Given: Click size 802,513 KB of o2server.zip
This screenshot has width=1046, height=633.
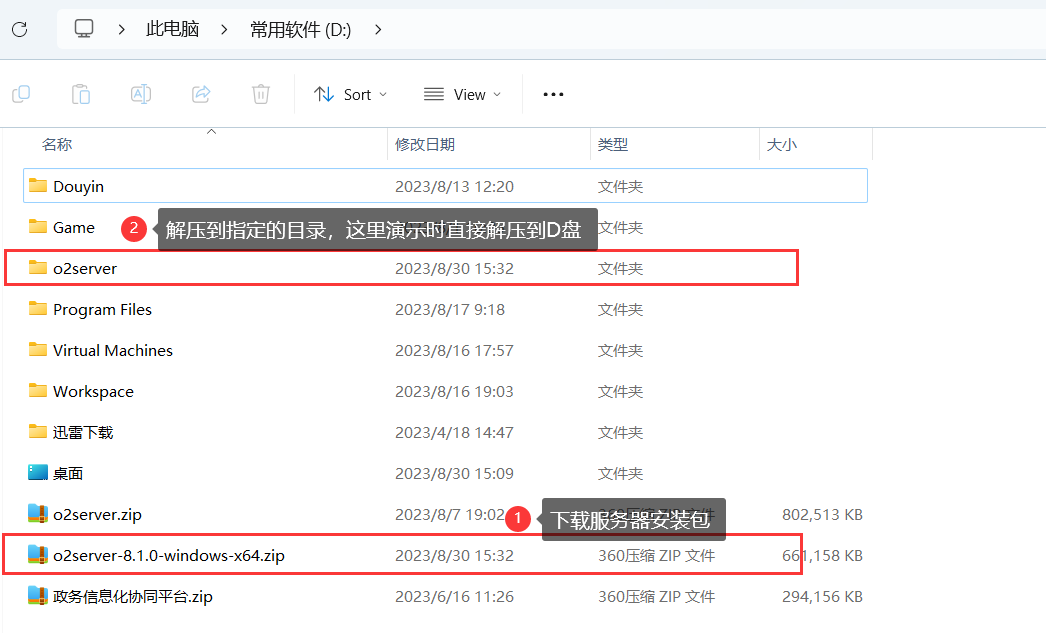Looking at the screenshot, I should click(823, 514).
